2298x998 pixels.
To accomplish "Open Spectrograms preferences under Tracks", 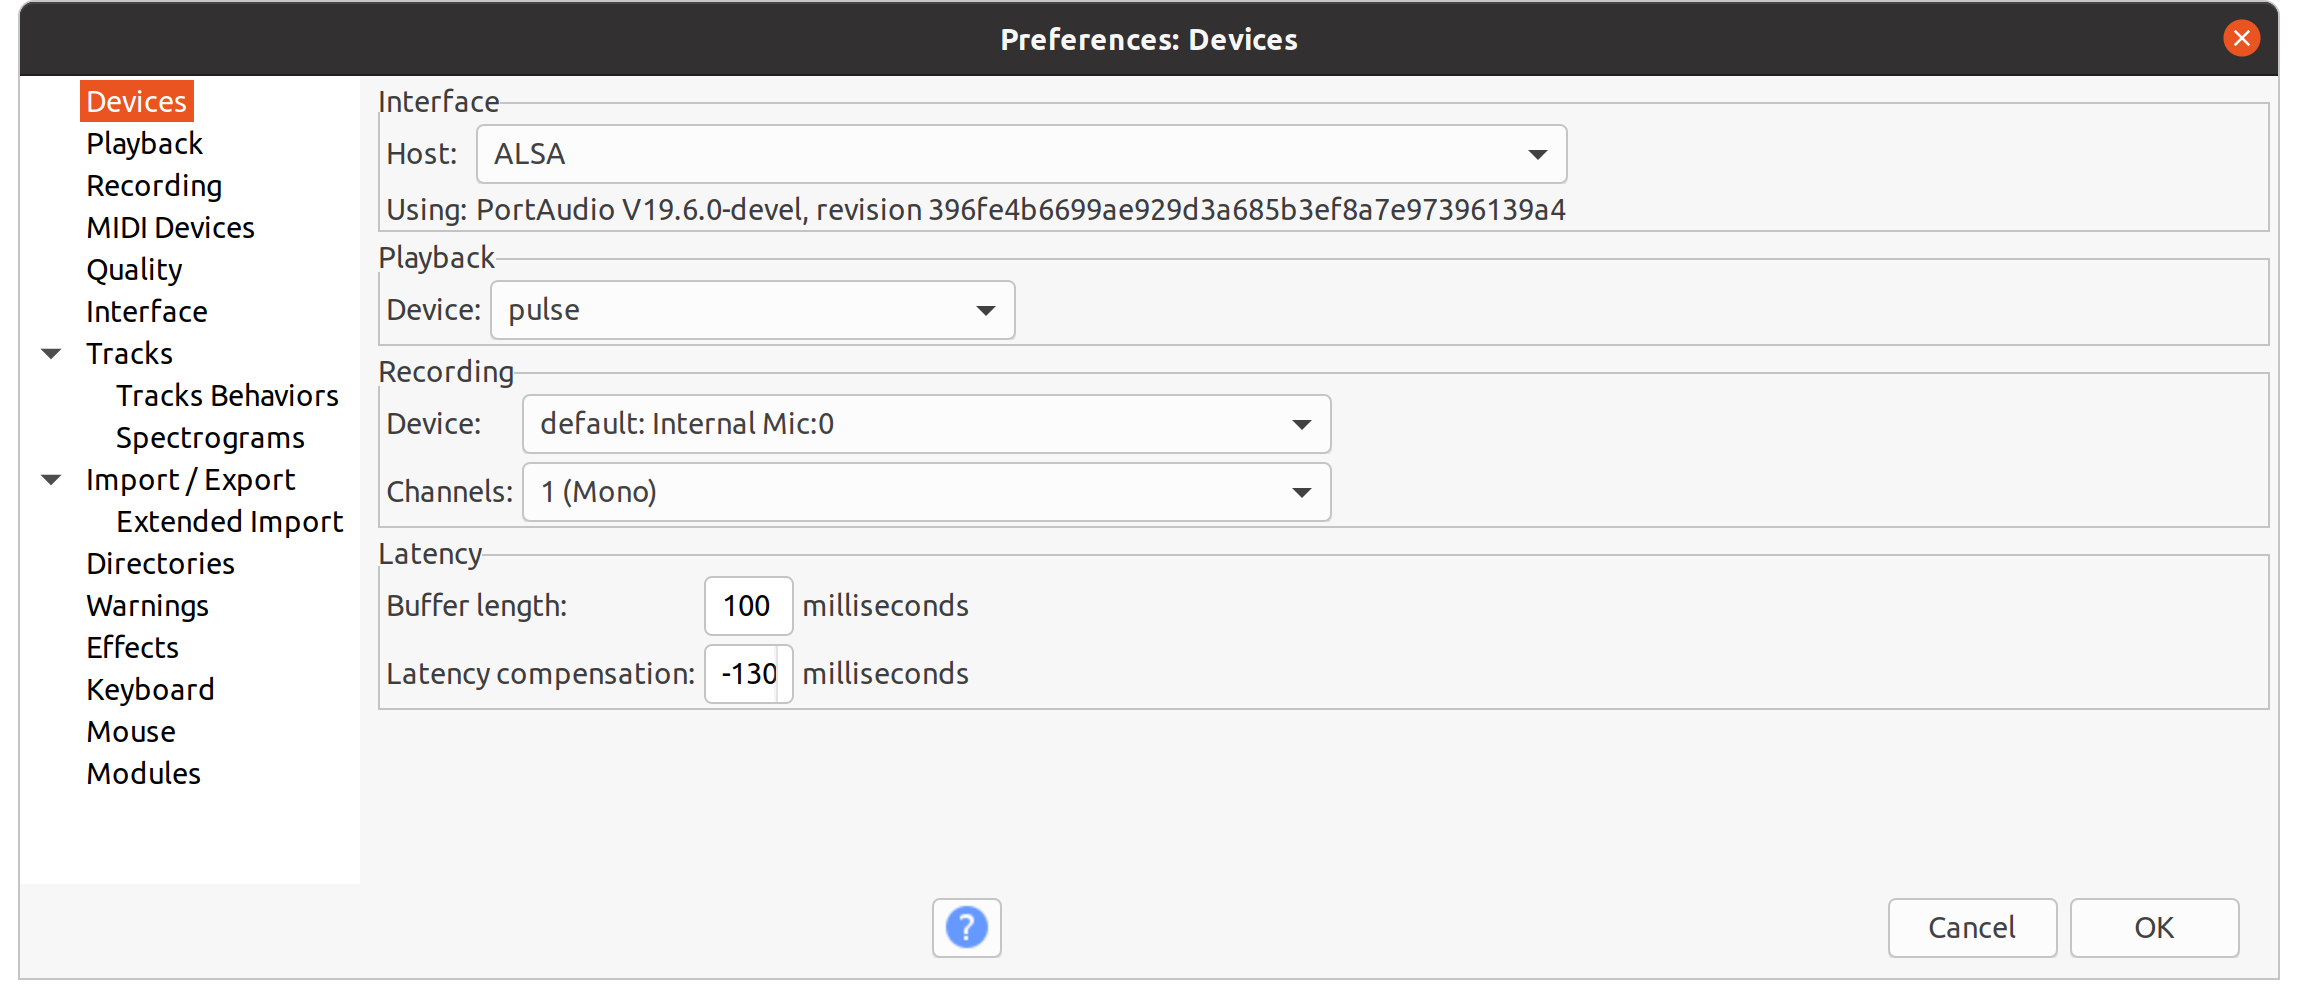I will (x=210, y=438).
